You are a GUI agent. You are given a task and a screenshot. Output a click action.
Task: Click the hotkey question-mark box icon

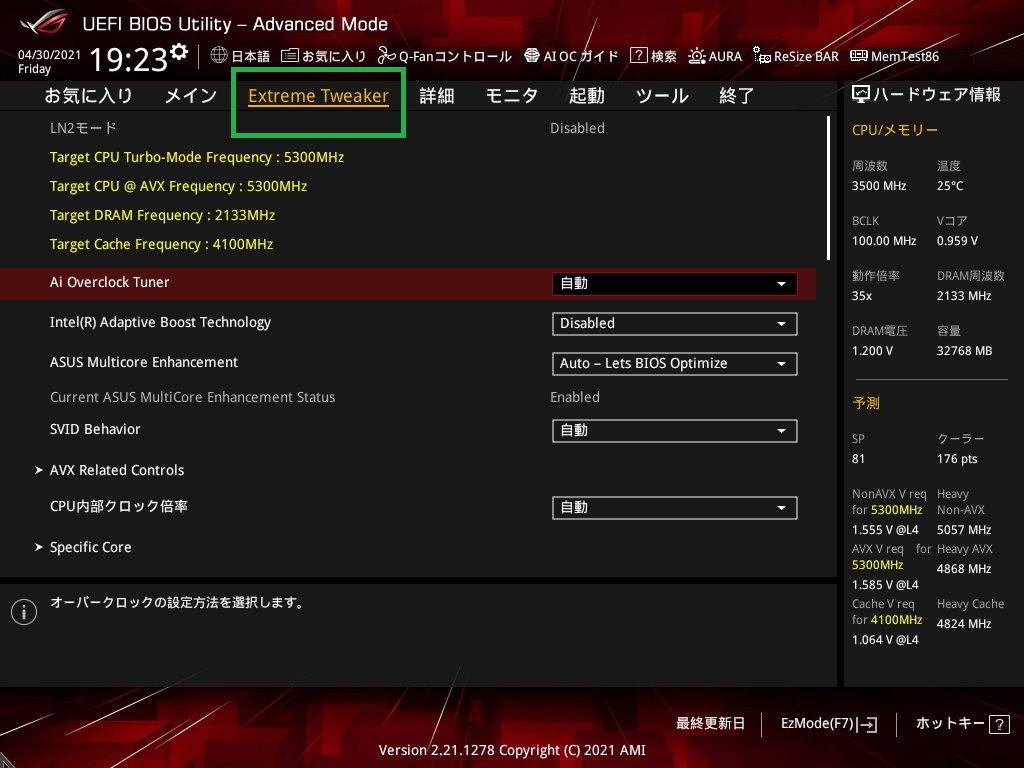[999, 724]
